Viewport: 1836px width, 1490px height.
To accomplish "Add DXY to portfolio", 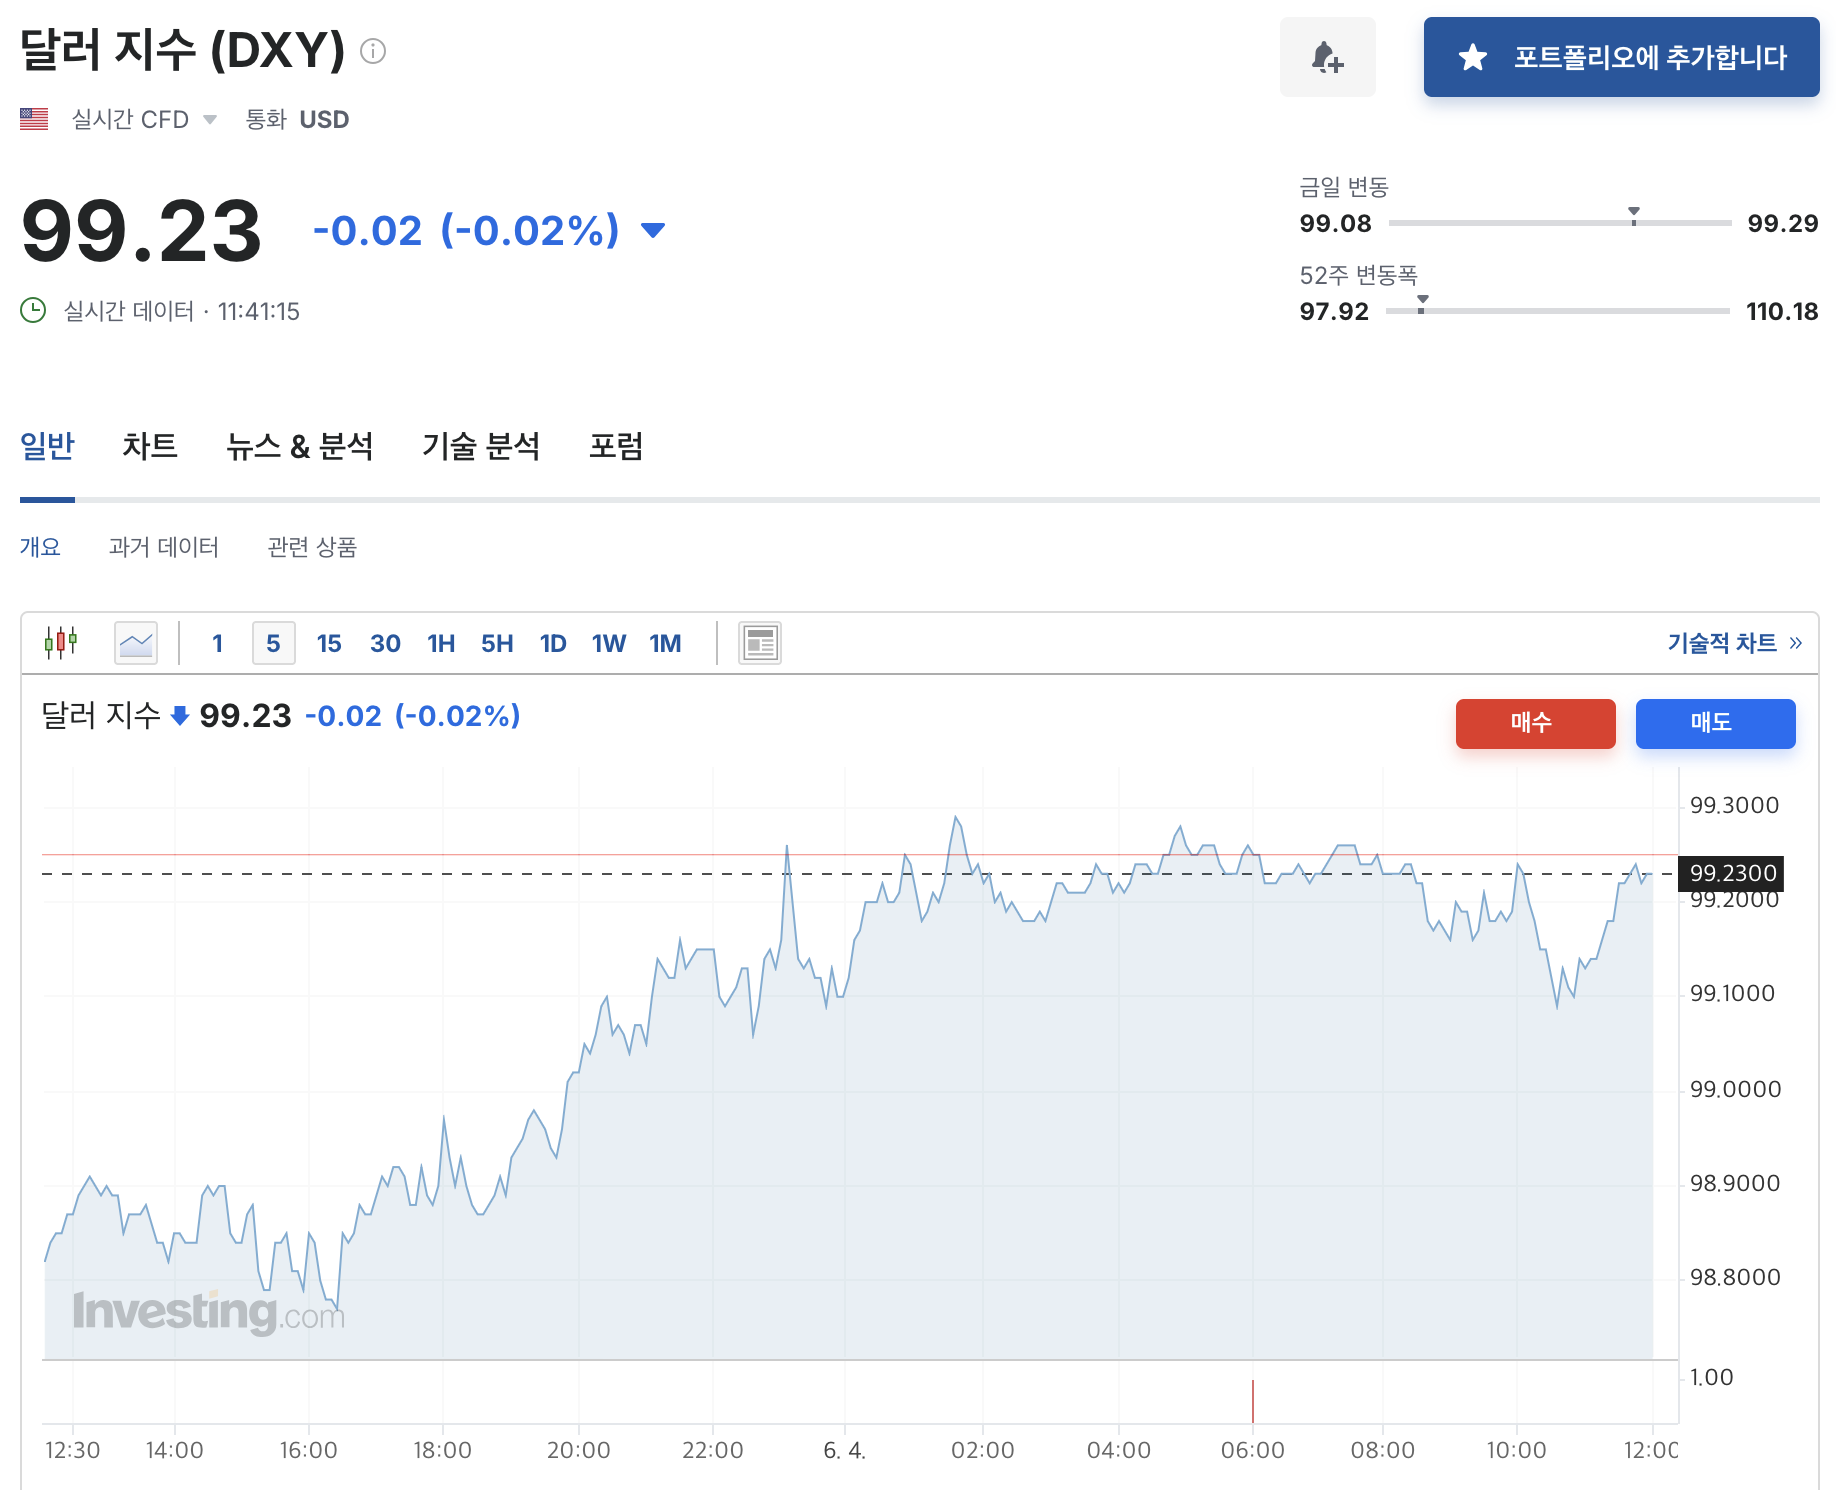I will pos(1621,57).
